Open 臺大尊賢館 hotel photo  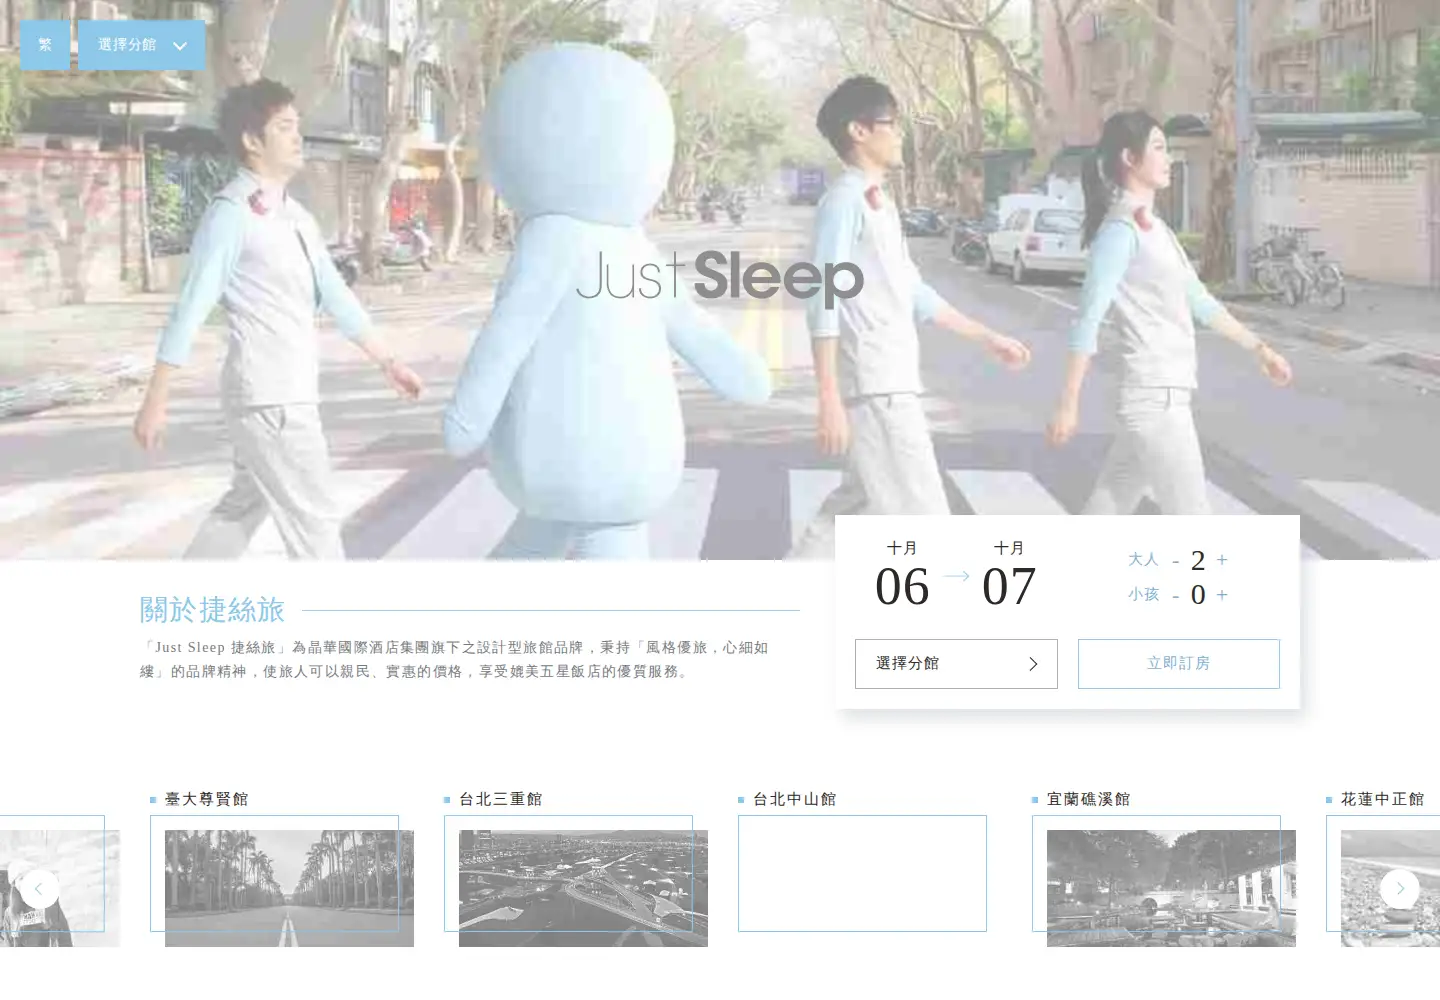point(289,888)
